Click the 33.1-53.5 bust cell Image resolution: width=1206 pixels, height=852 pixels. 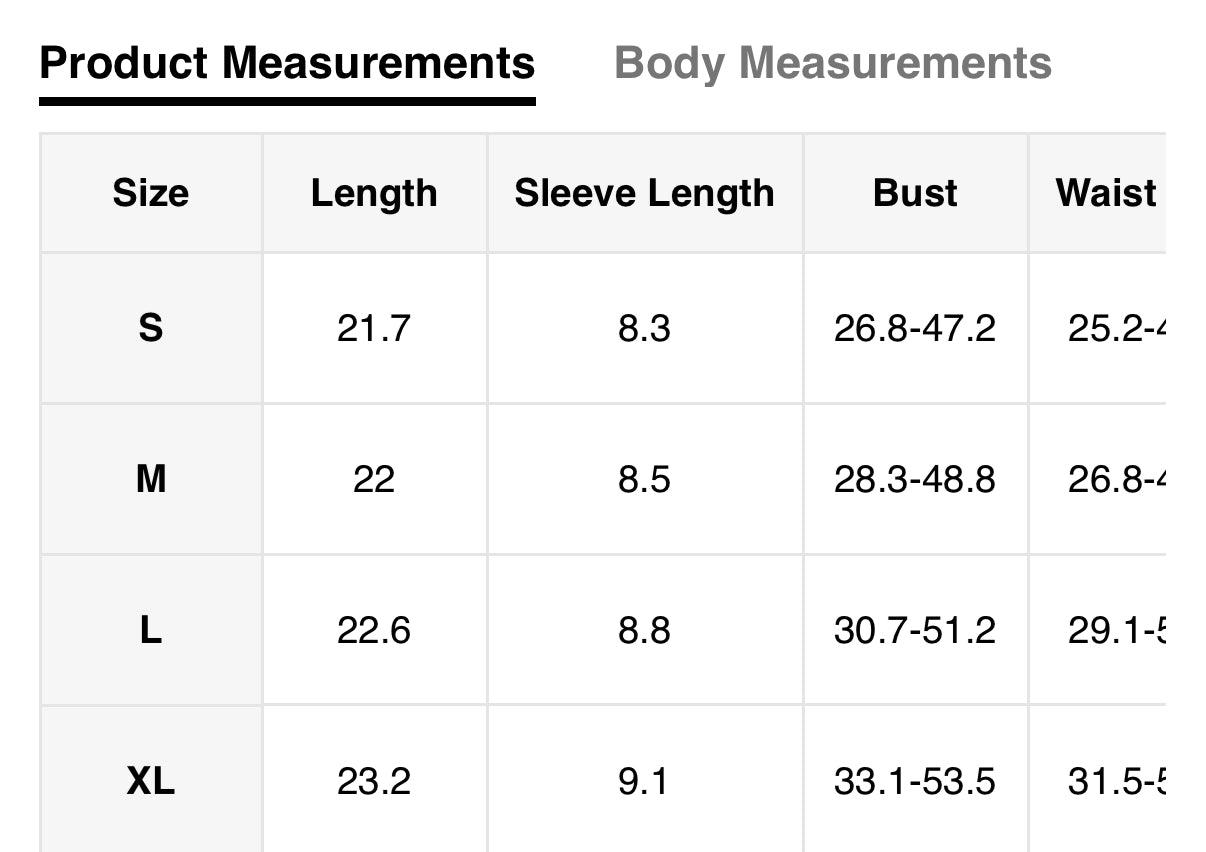point(915,781)
